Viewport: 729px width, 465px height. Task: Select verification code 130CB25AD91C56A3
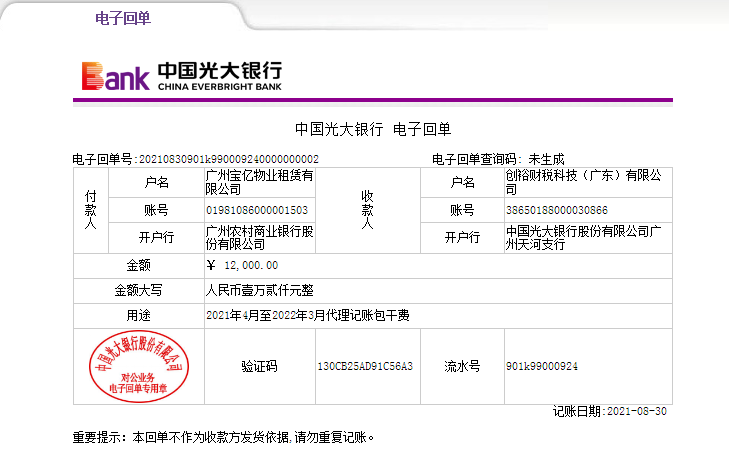pyautogui.click(x=365, y=366)
